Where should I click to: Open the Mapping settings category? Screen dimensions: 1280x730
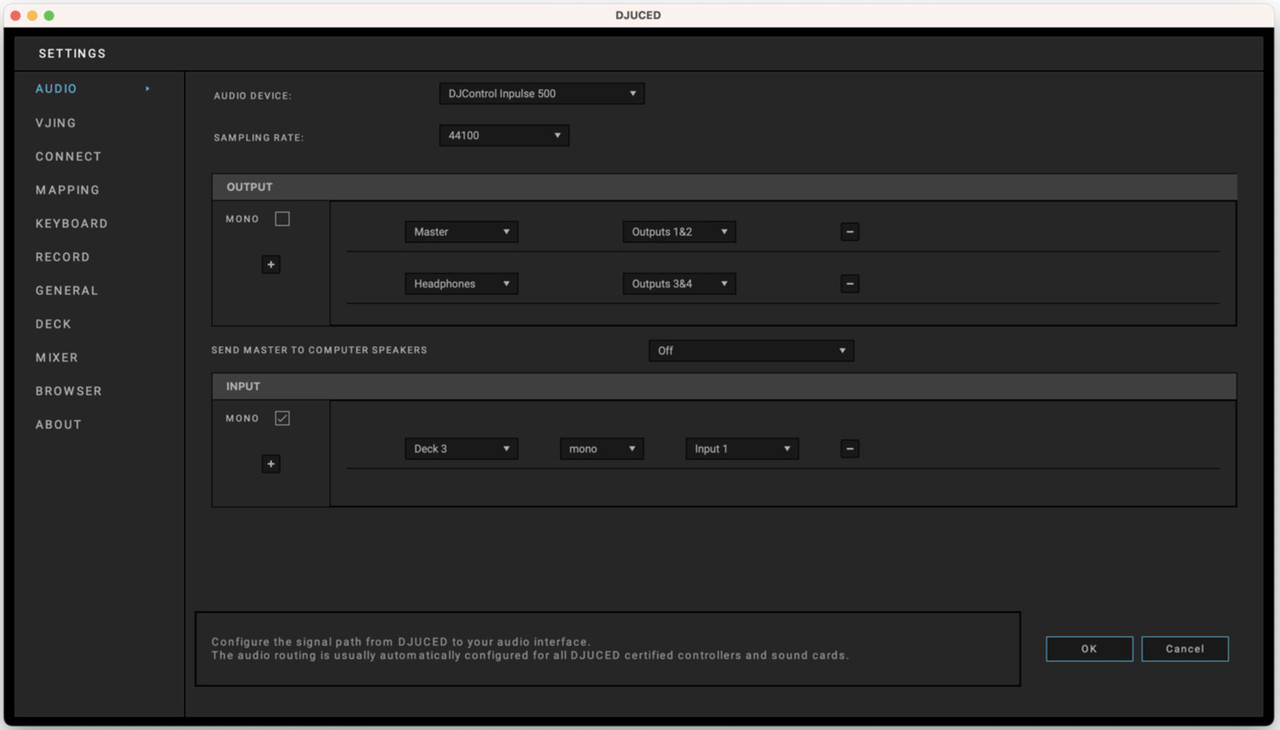(67, 190)
